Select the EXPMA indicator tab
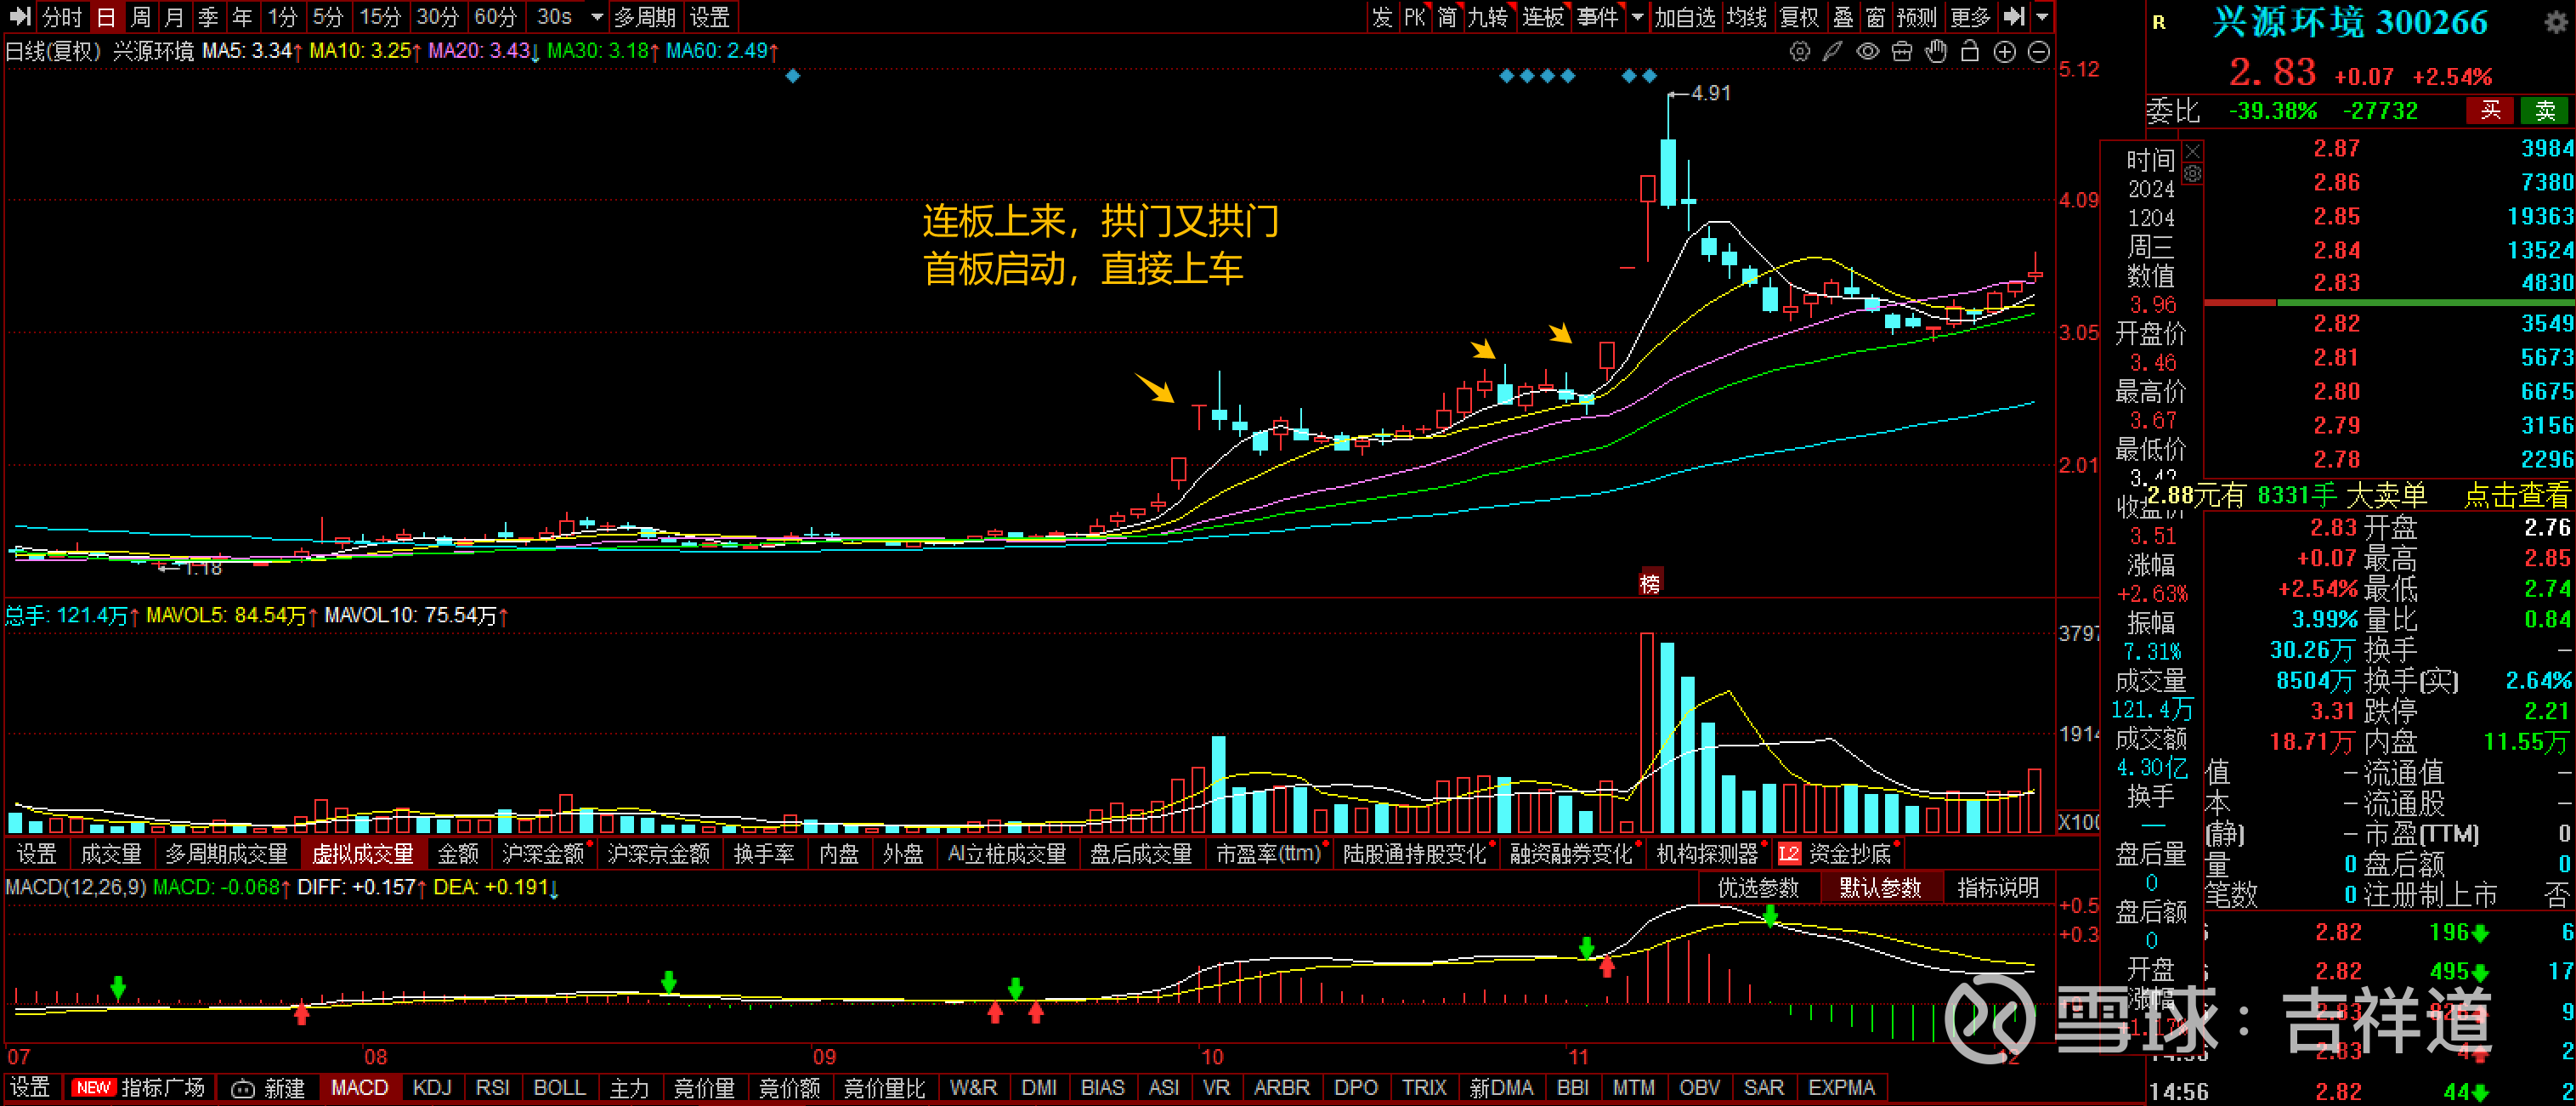 click(x=1841, y=1088)
